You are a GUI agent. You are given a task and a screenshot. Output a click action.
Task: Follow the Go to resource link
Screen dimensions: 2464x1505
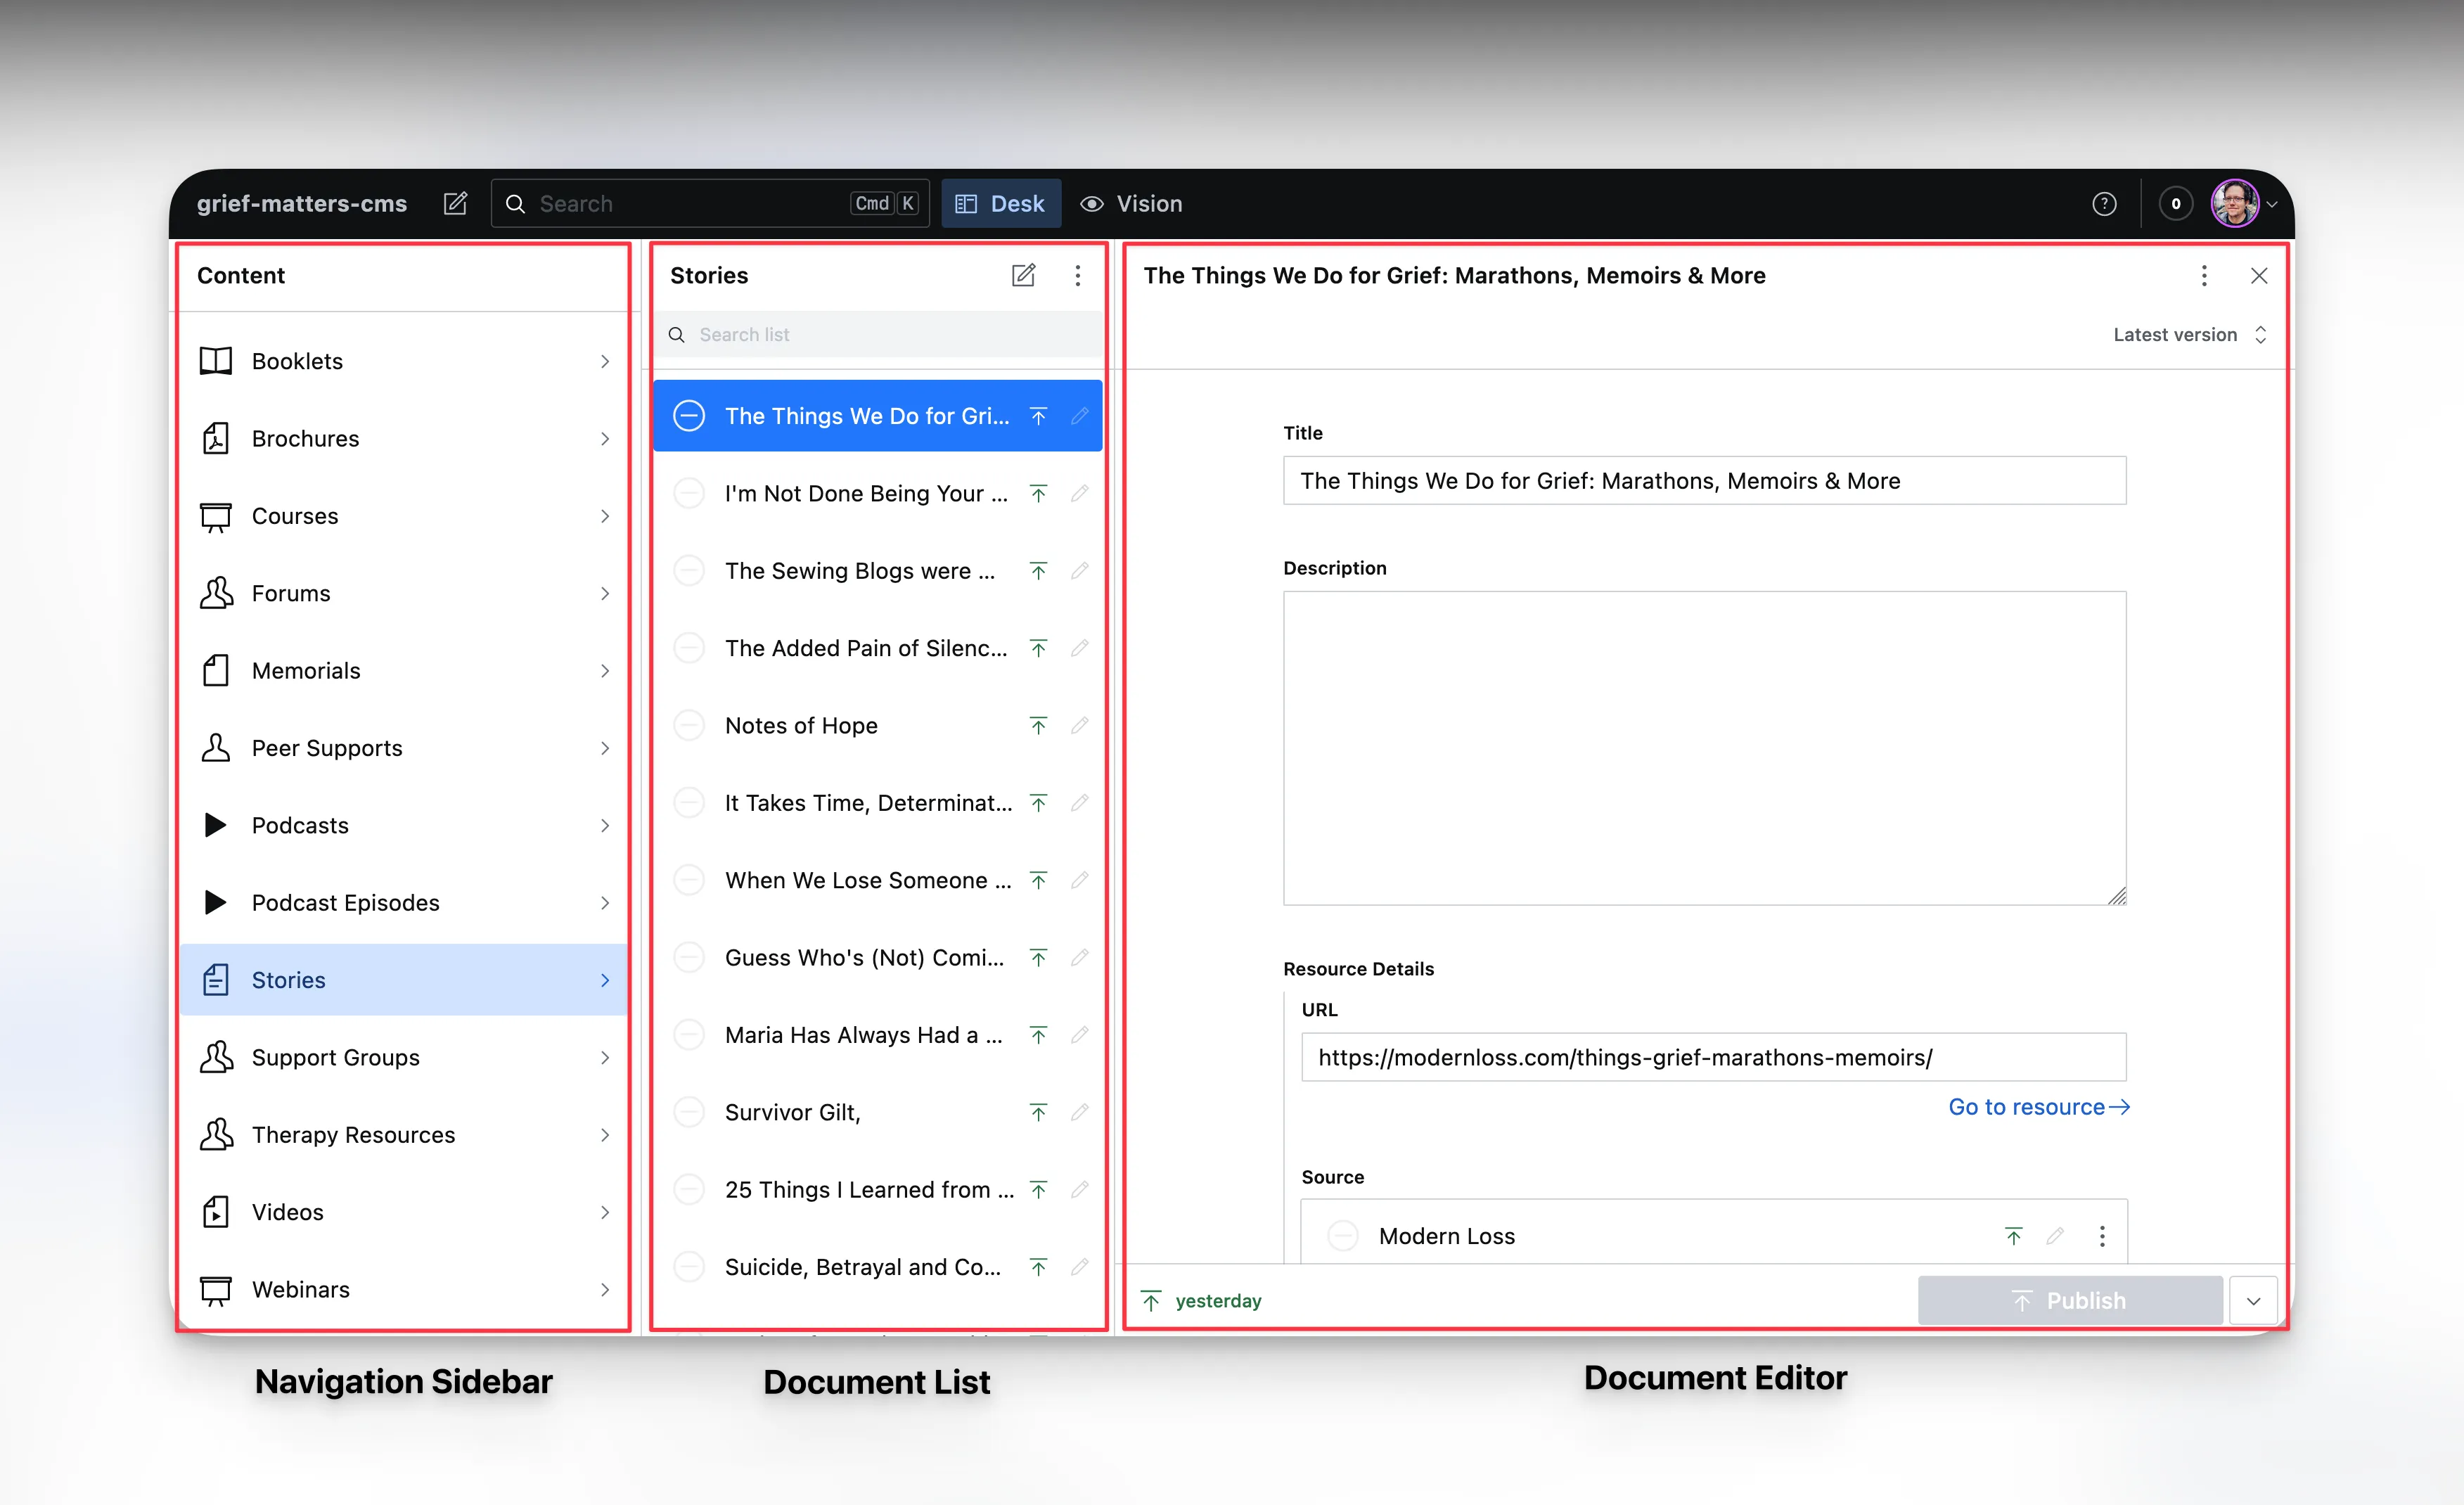(x=2038, y=1107)
